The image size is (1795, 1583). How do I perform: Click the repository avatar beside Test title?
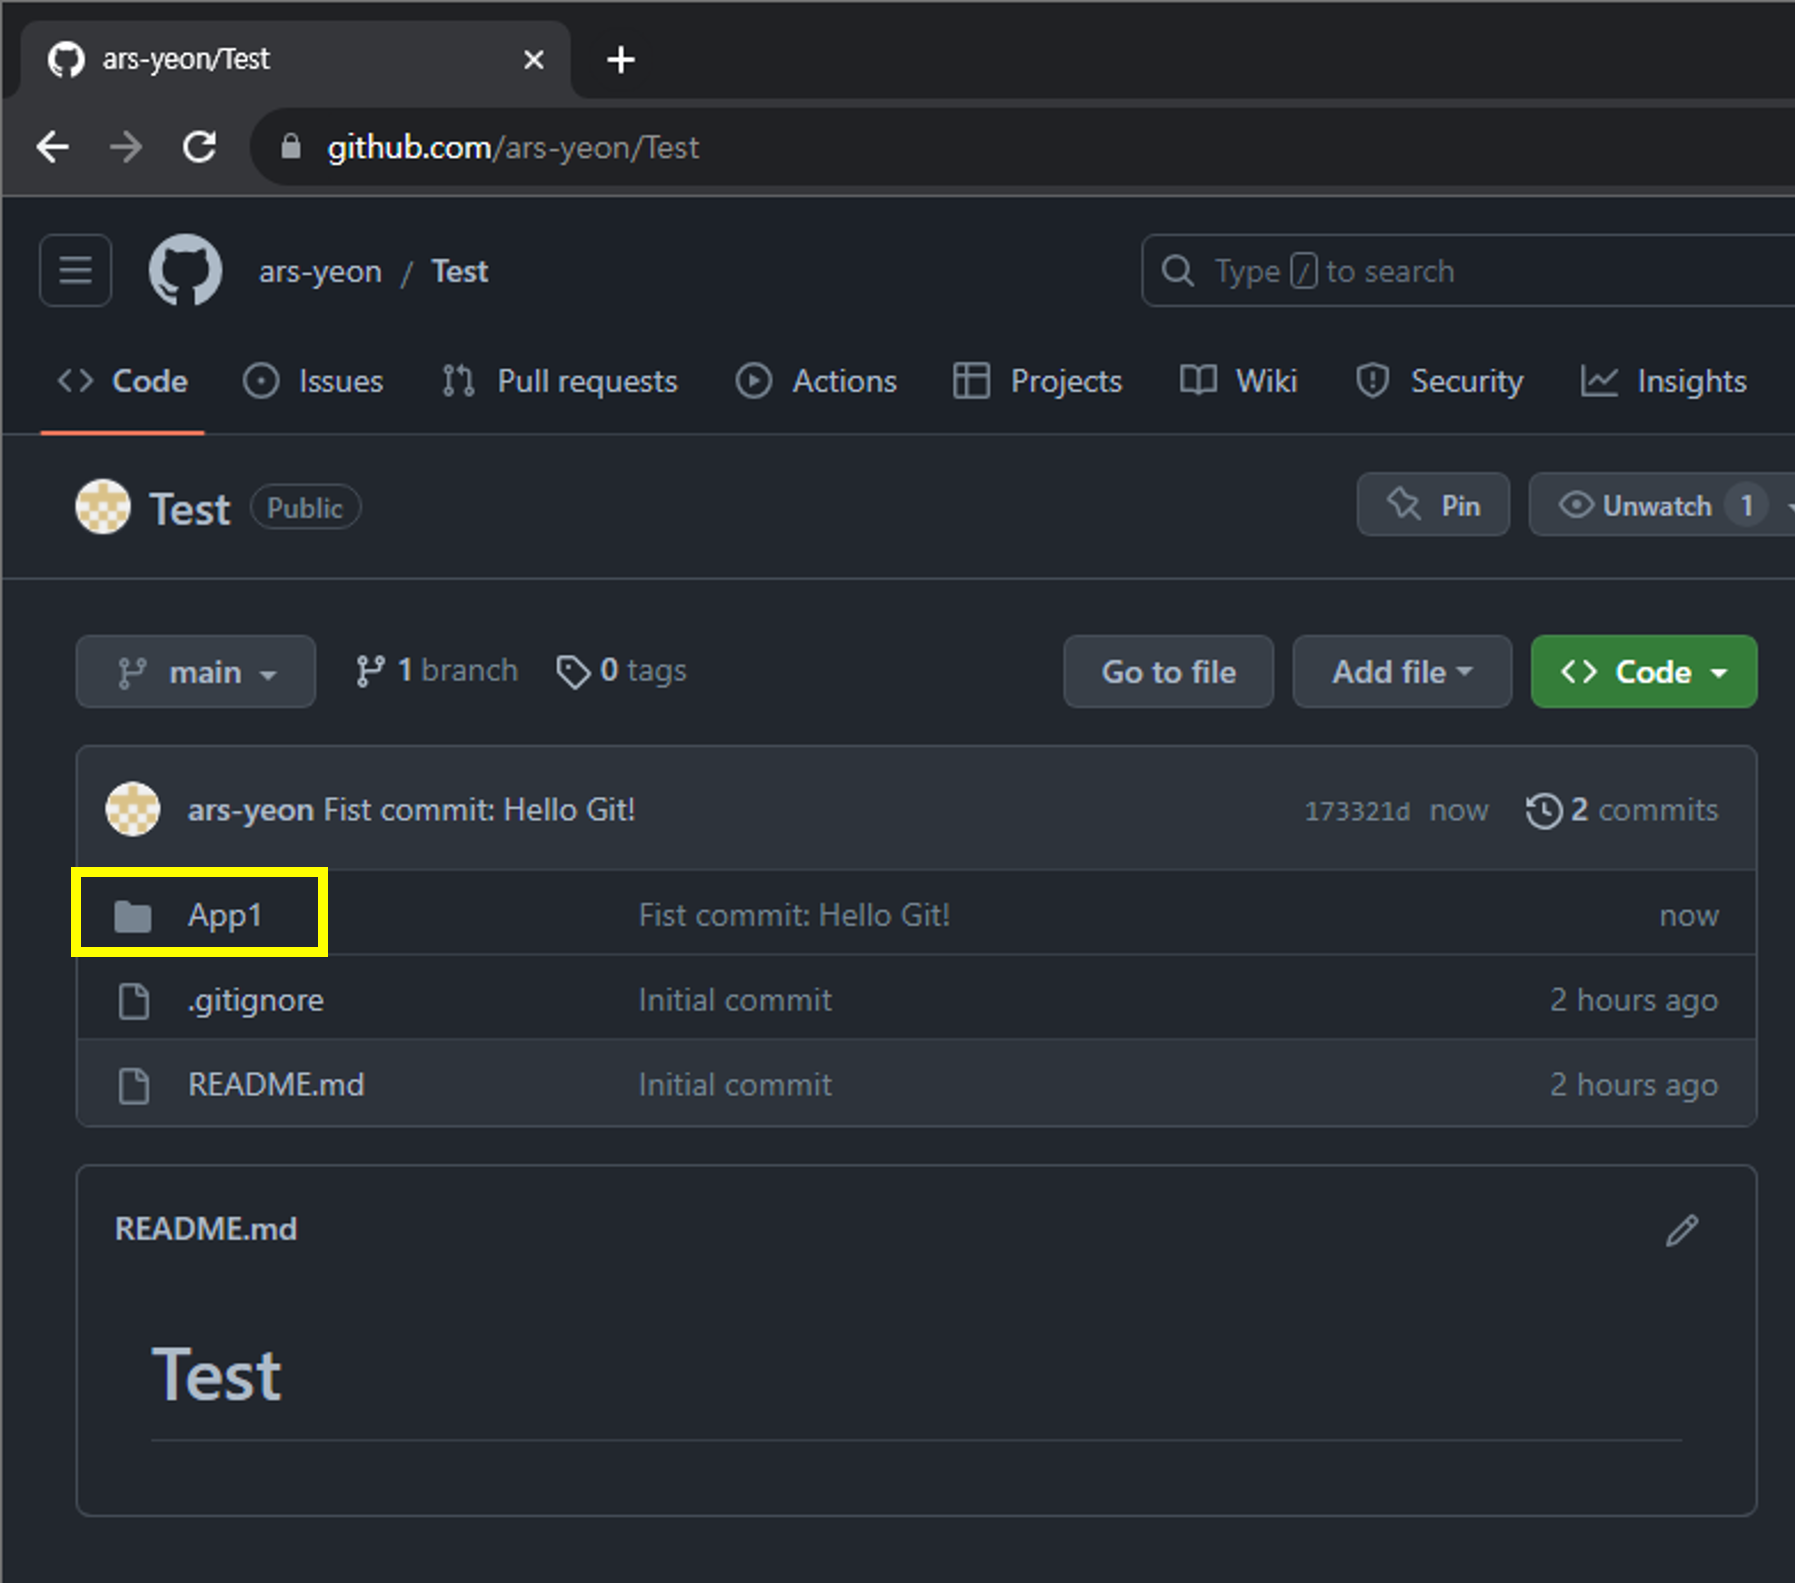(103, 507)
